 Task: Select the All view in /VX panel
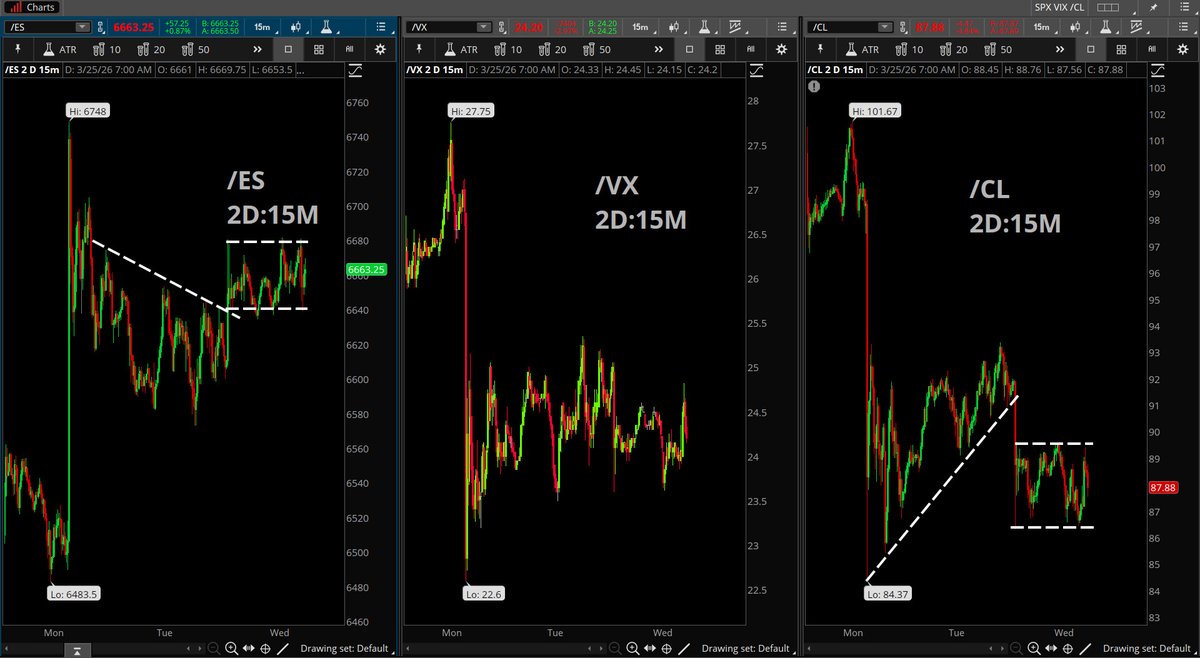[750, 49]
